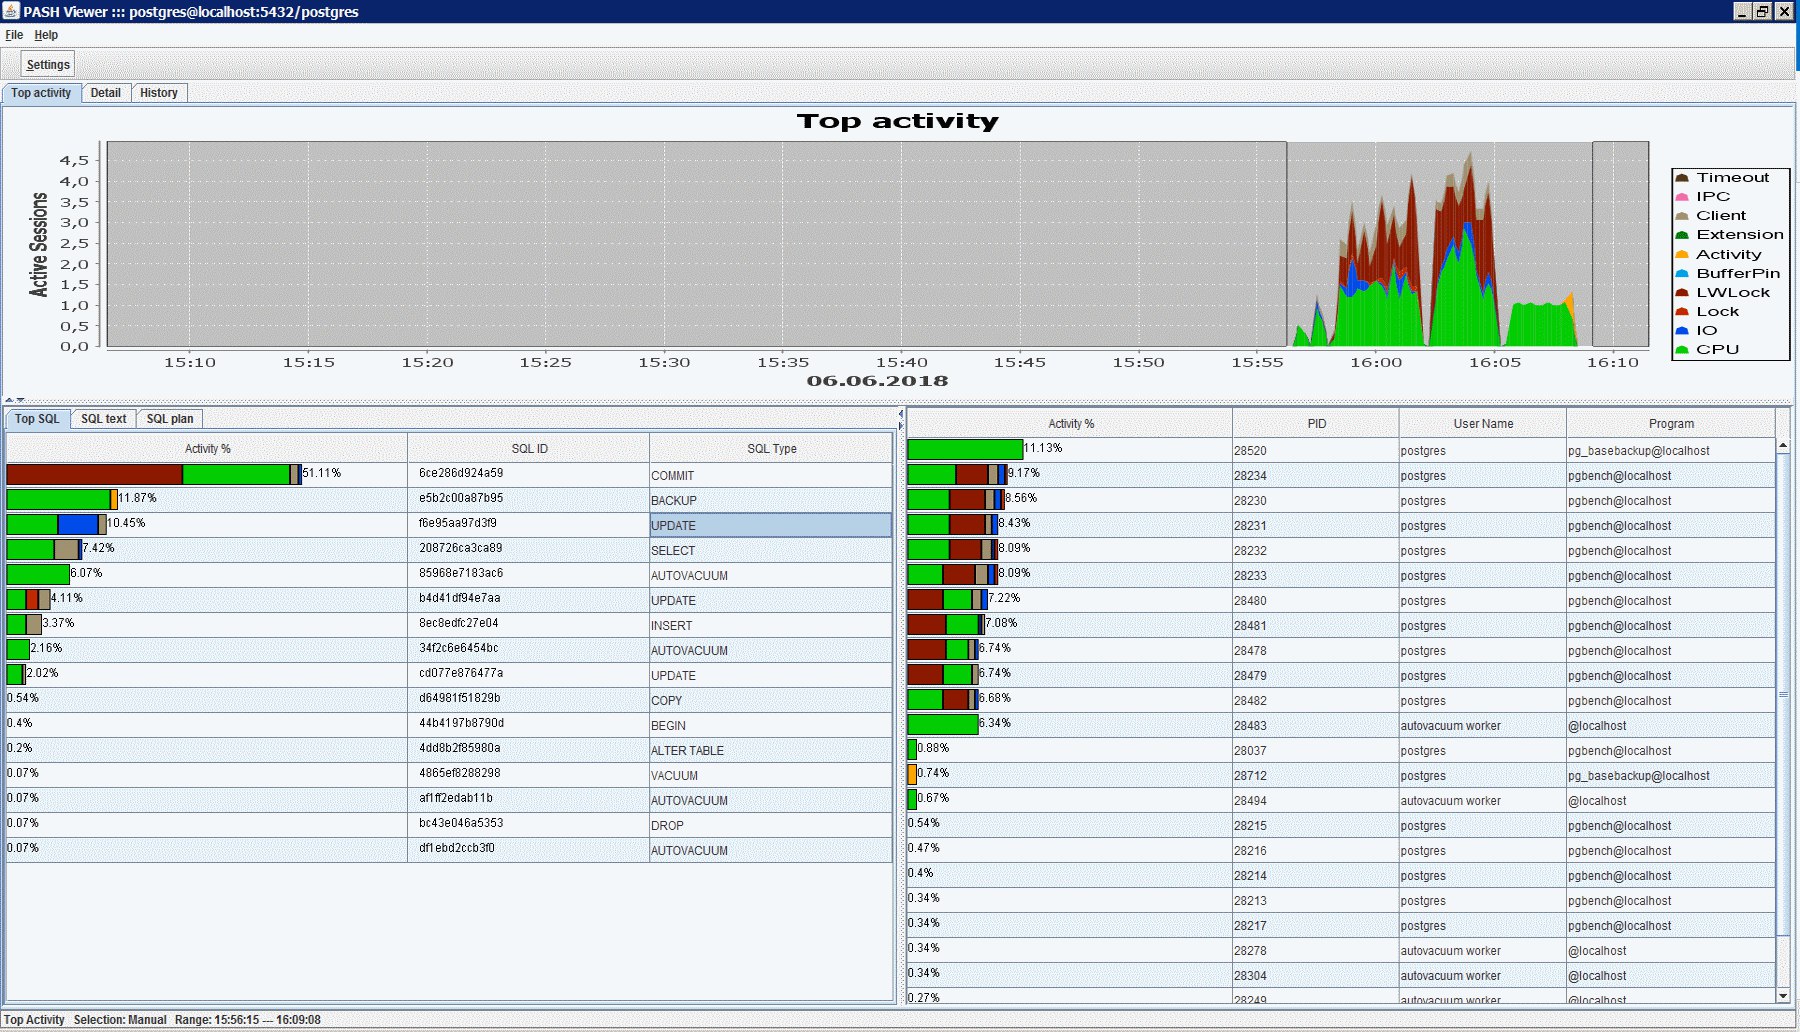Switch to the Detail tab
1800x1032 pixels.
(106, 93)
